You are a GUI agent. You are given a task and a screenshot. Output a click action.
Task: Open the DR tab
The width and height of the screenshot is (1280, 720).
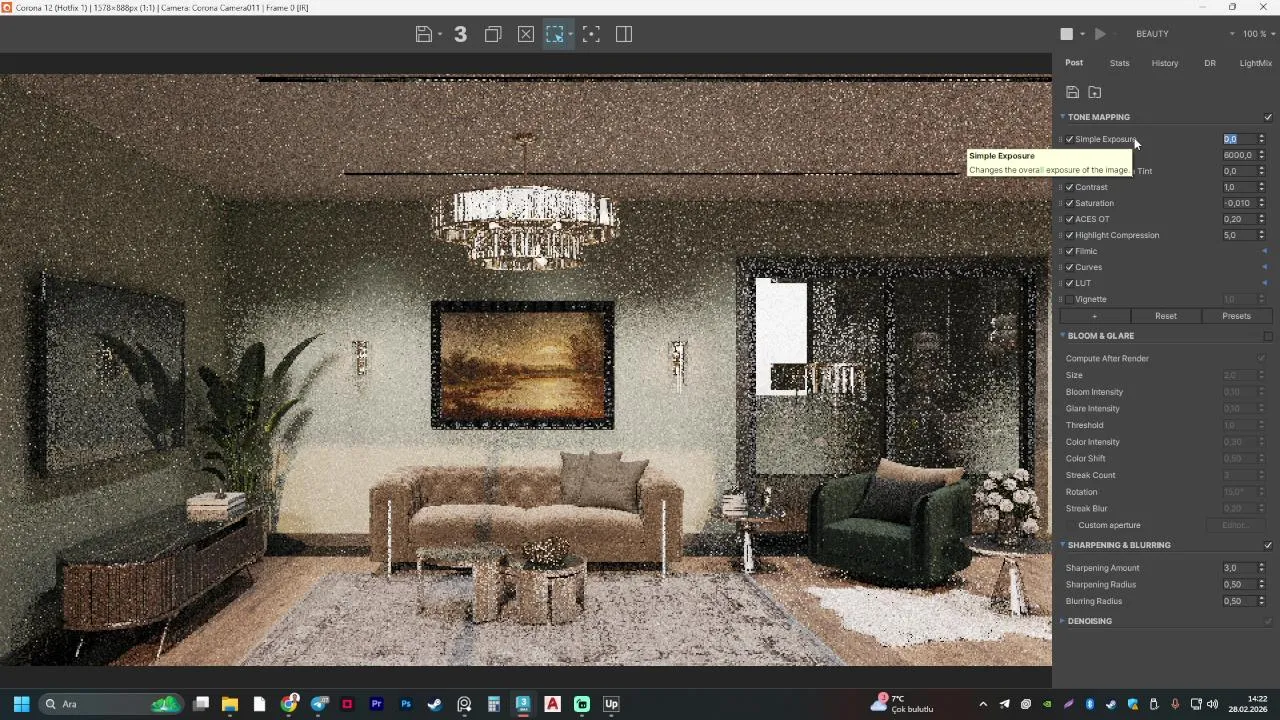(1210, 63)
